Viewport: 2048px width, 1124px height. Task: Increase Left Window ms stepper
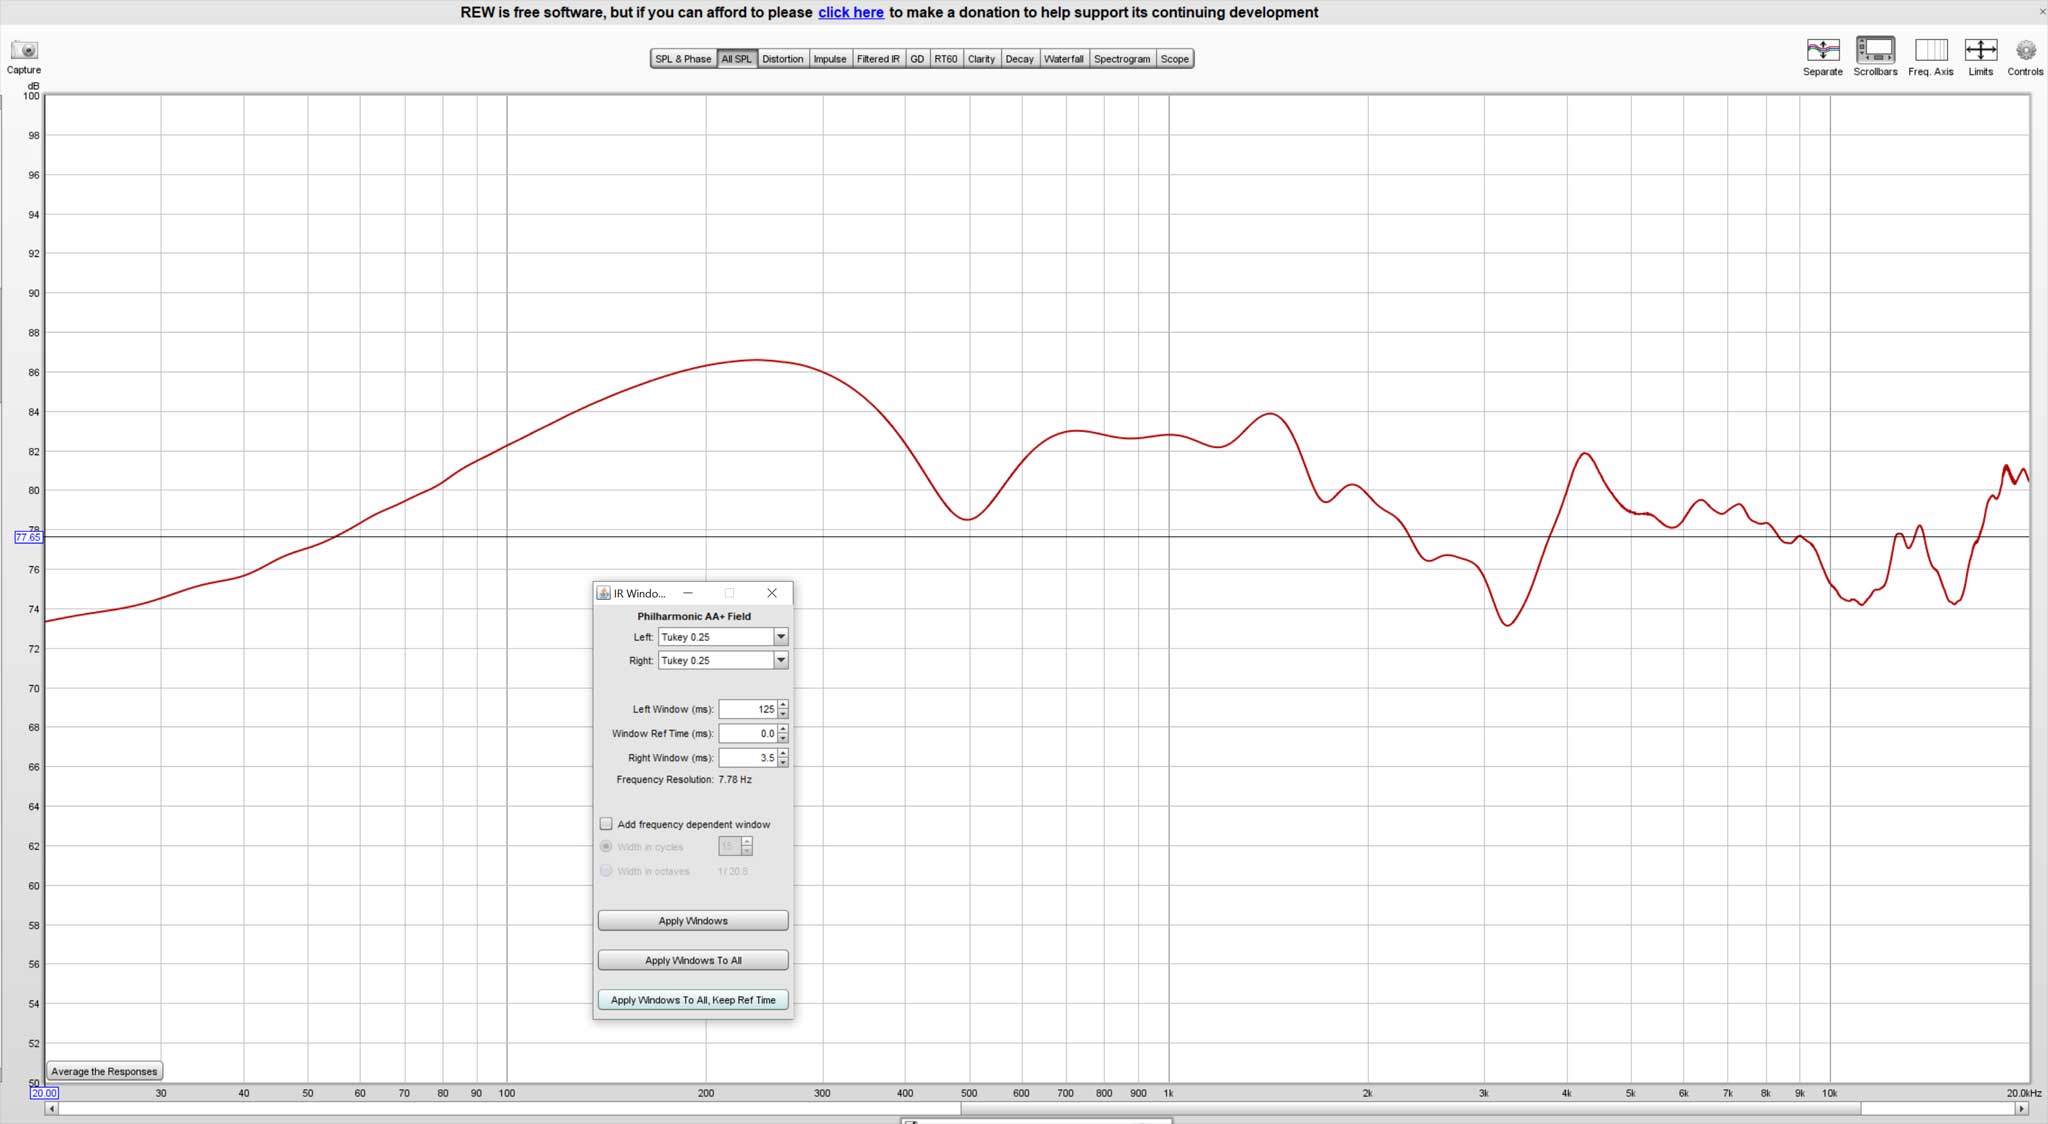[783, 705]
